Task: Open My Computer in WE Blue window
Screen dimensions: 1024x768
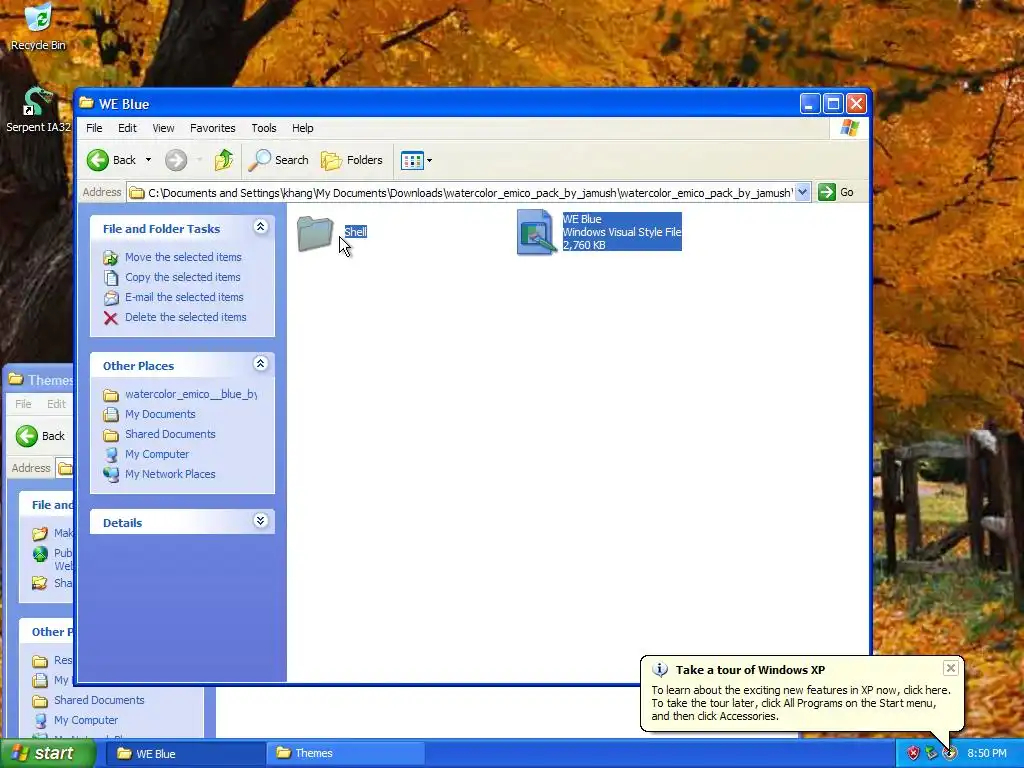Action: [x=157, y=455]
